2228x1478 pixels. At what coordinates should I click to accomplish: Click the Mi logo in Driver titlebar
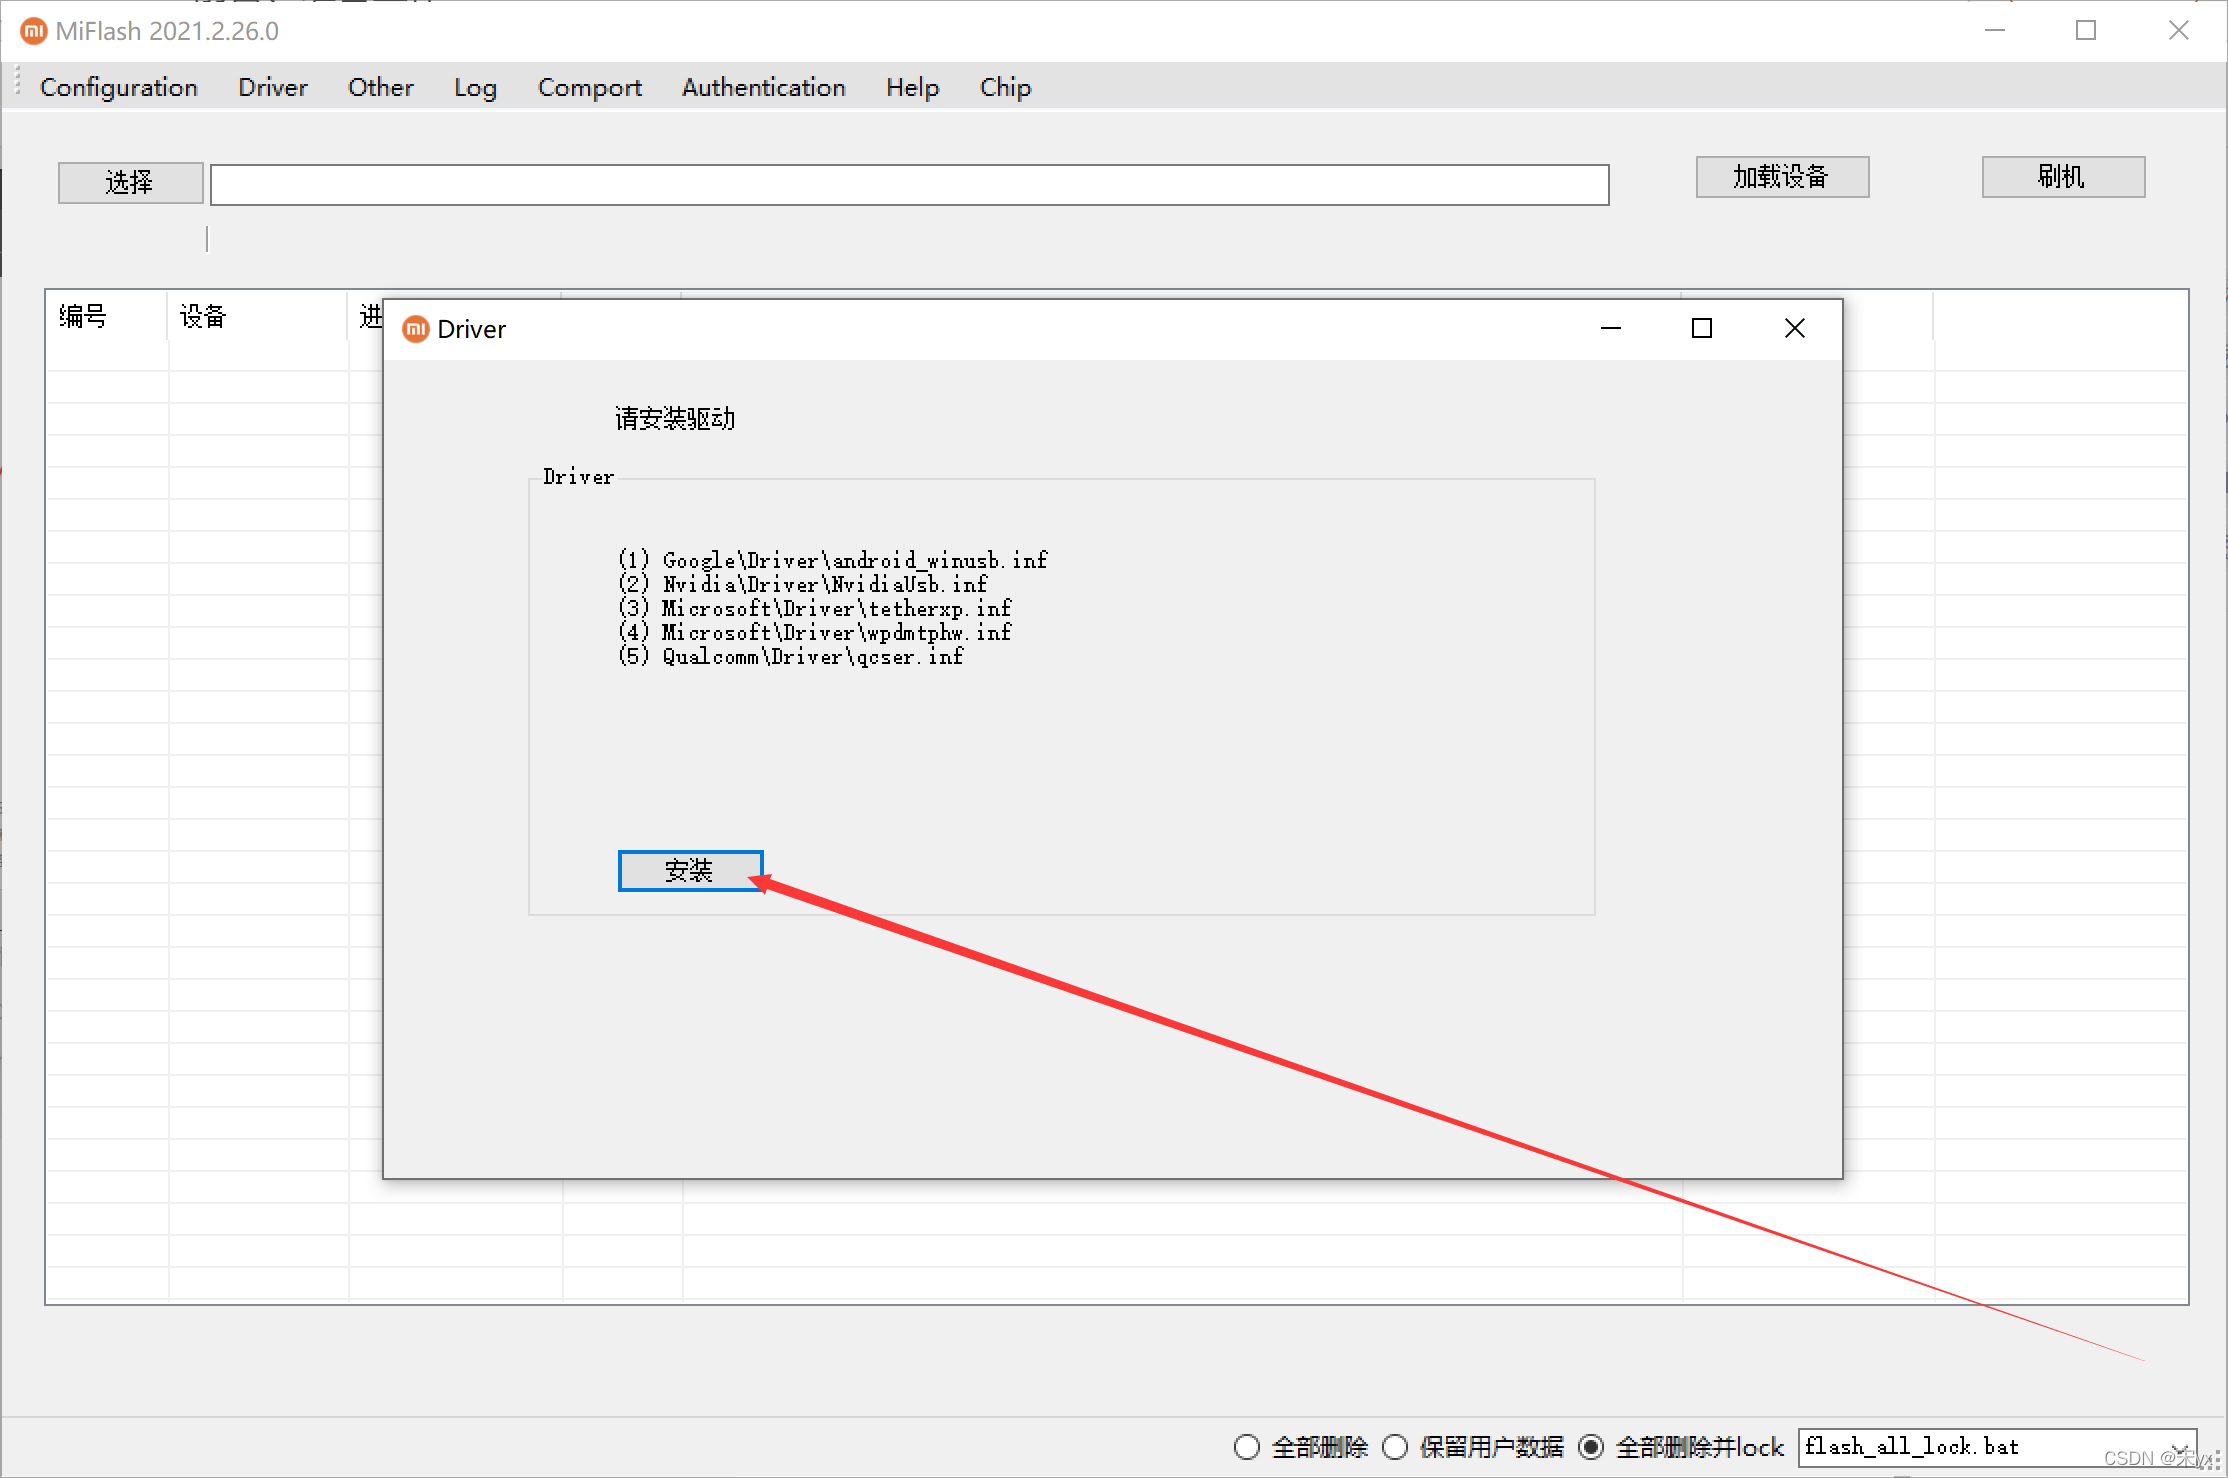(x=416, y=329)
